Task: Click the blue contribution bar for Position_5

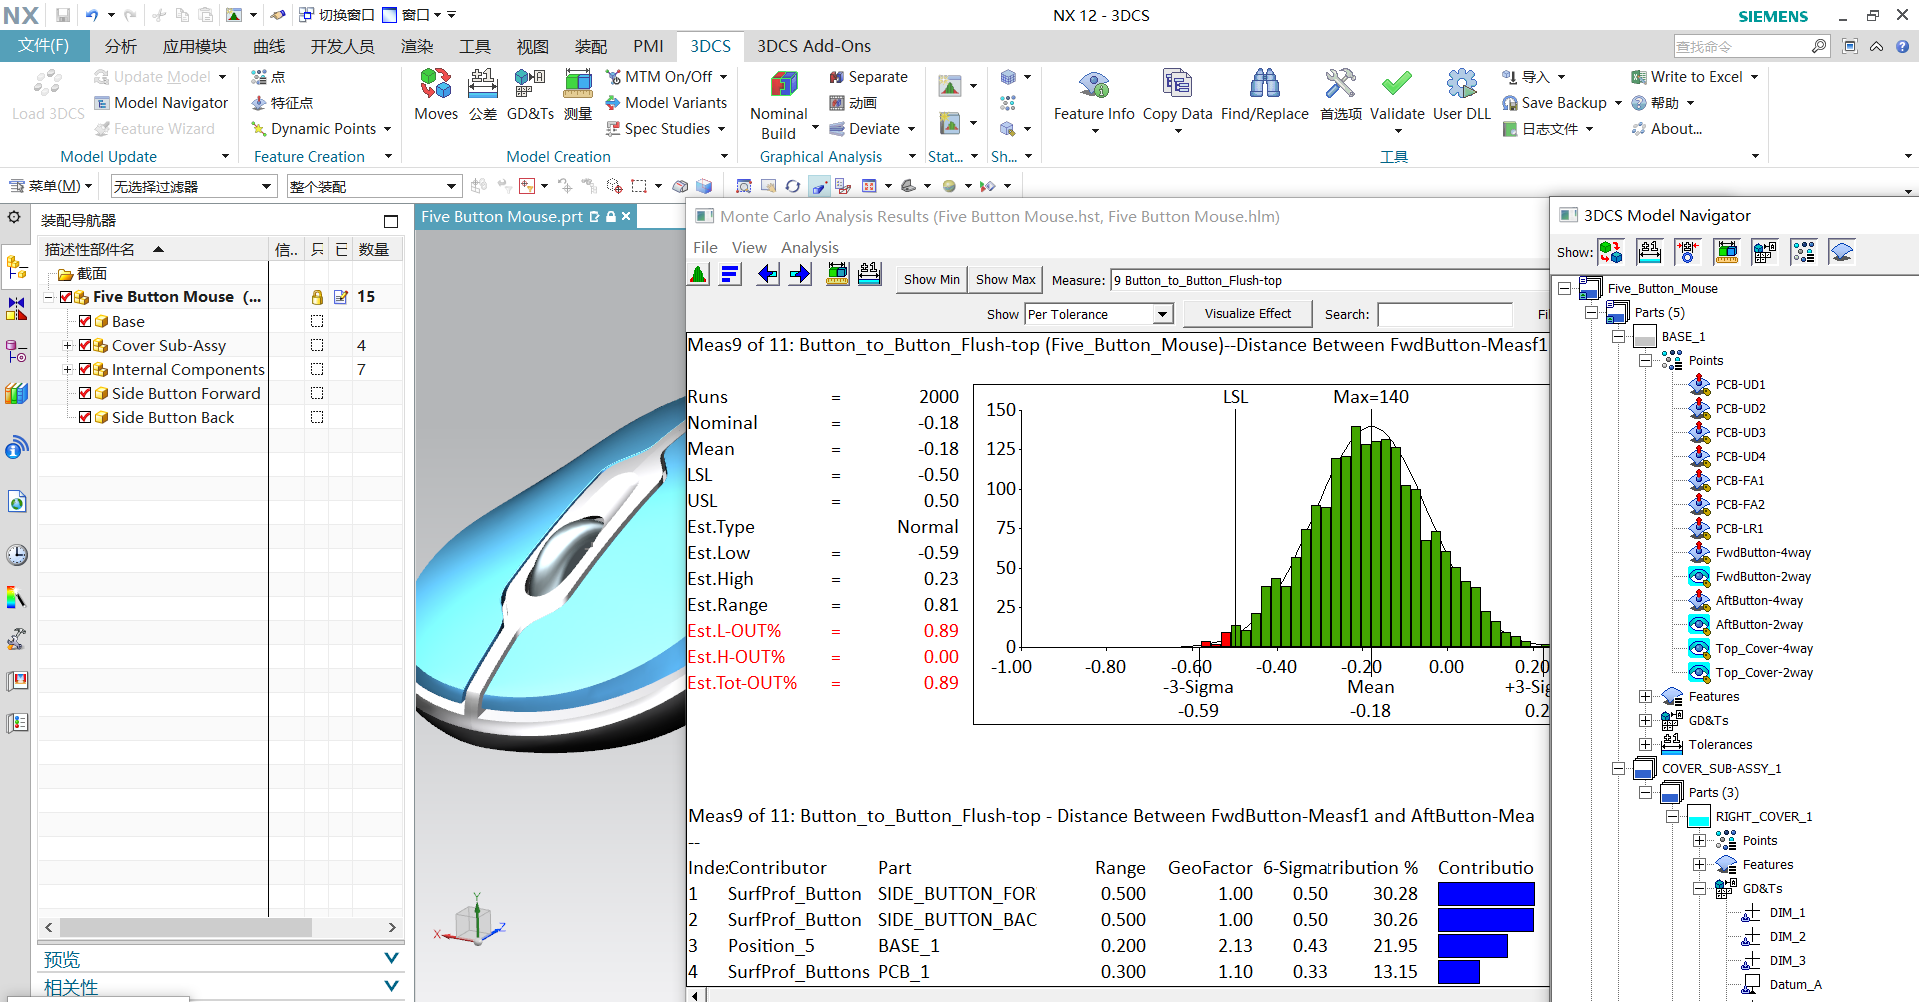Action: pos(1472,946)
